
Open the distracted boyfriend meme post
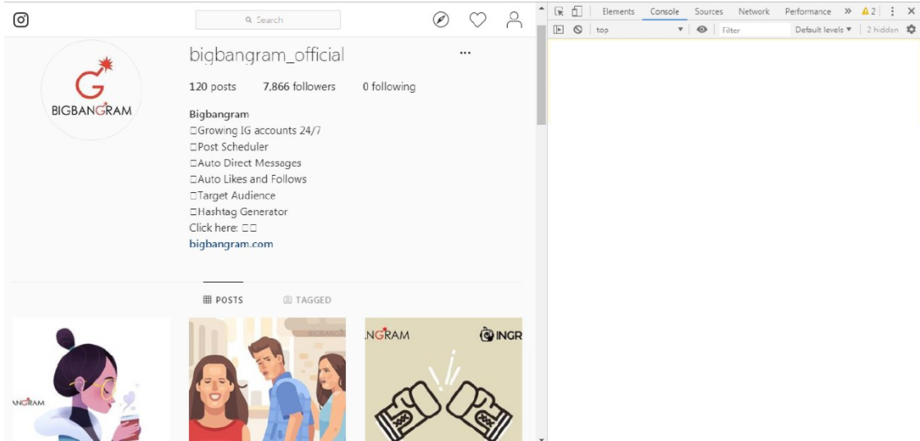point(267,379)
